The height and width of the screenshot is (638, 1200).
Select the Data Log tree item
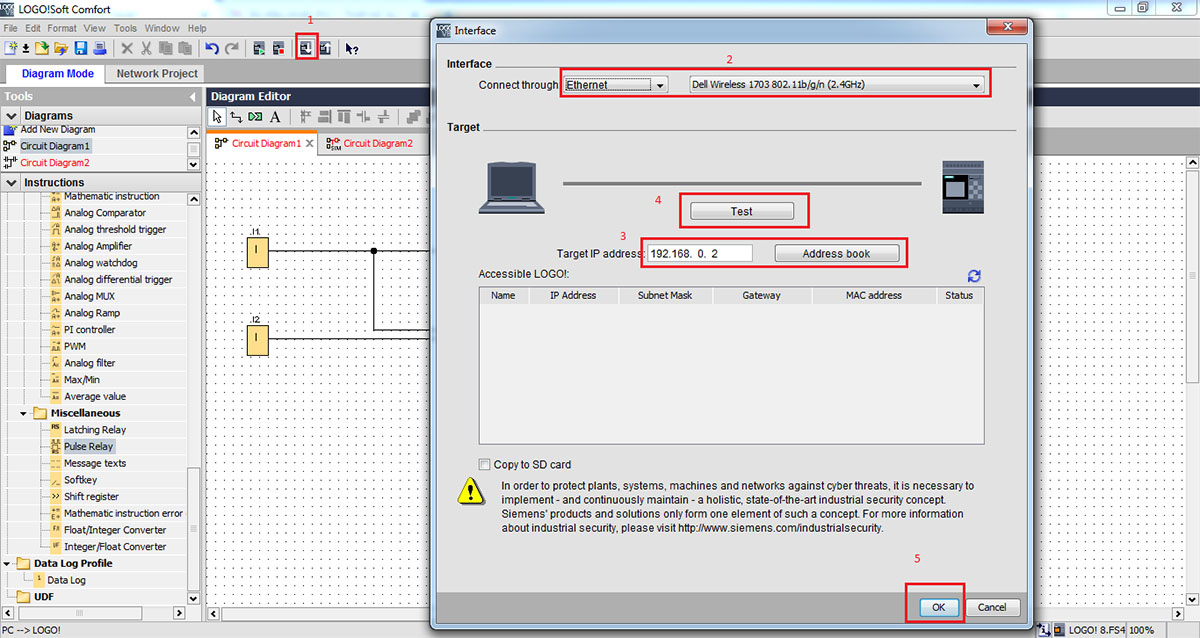tap(66, 580)
